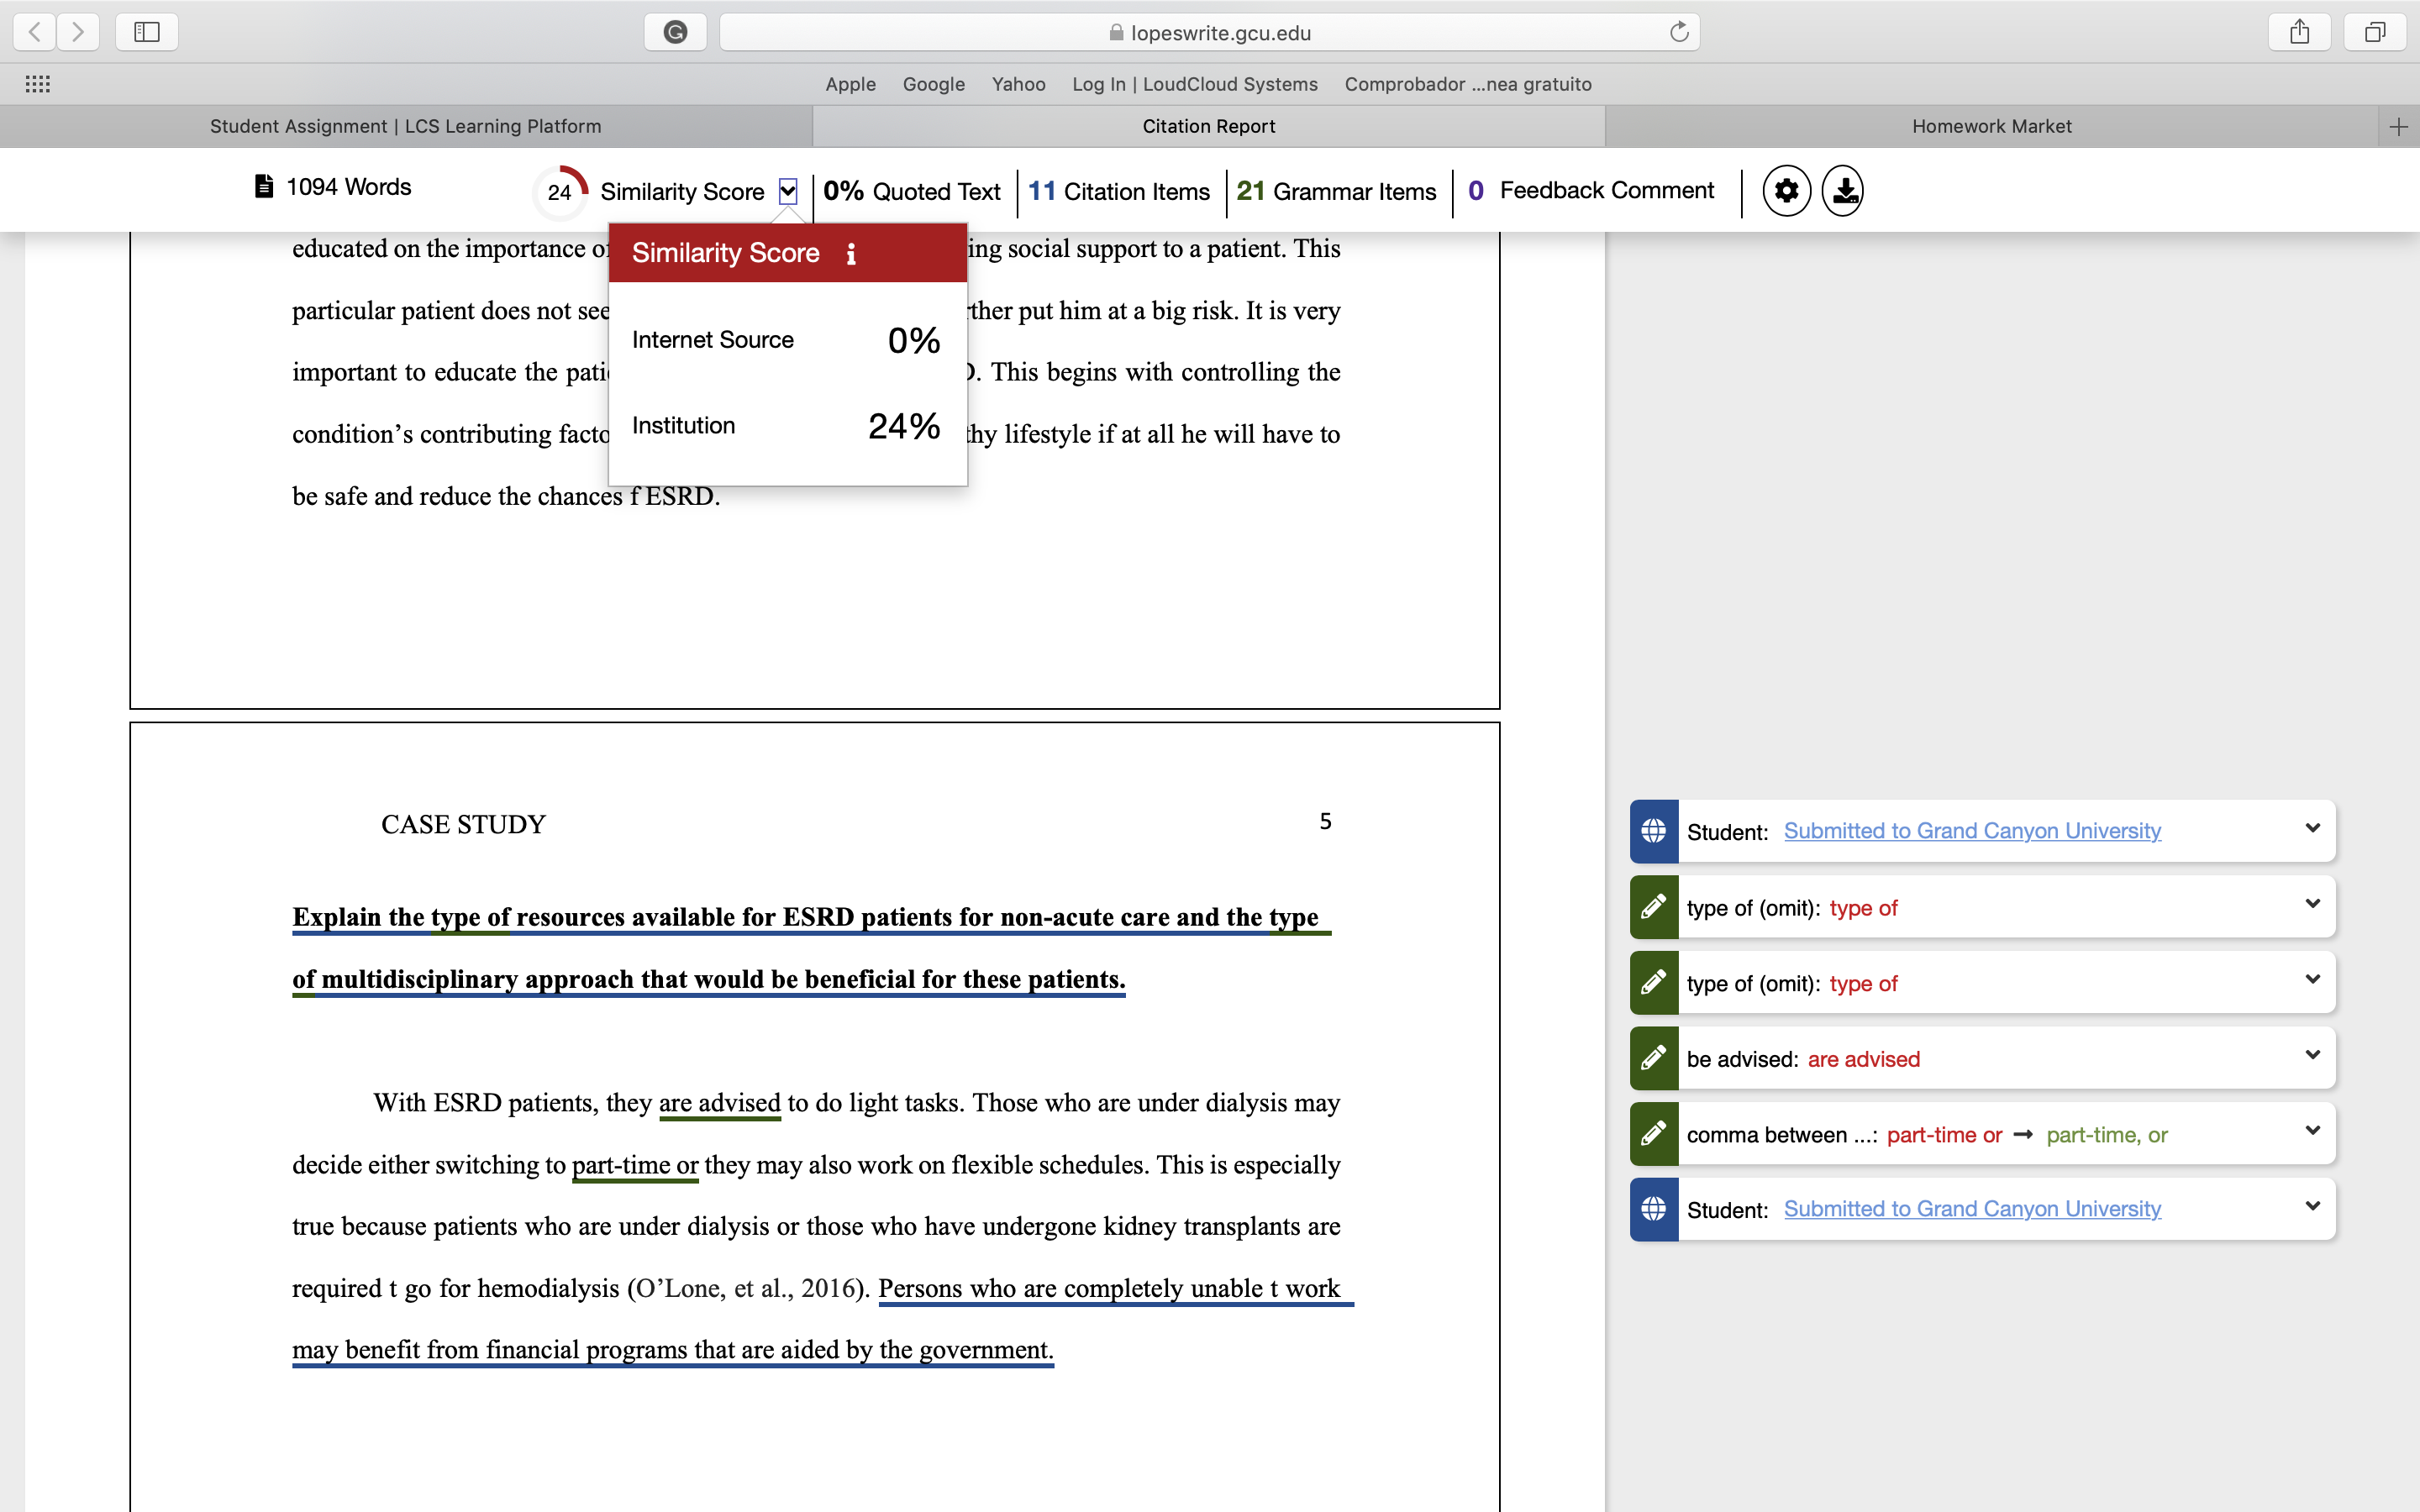Click the globe icon on the first Student card
2420x1512 pixels.
[1654, 831]
